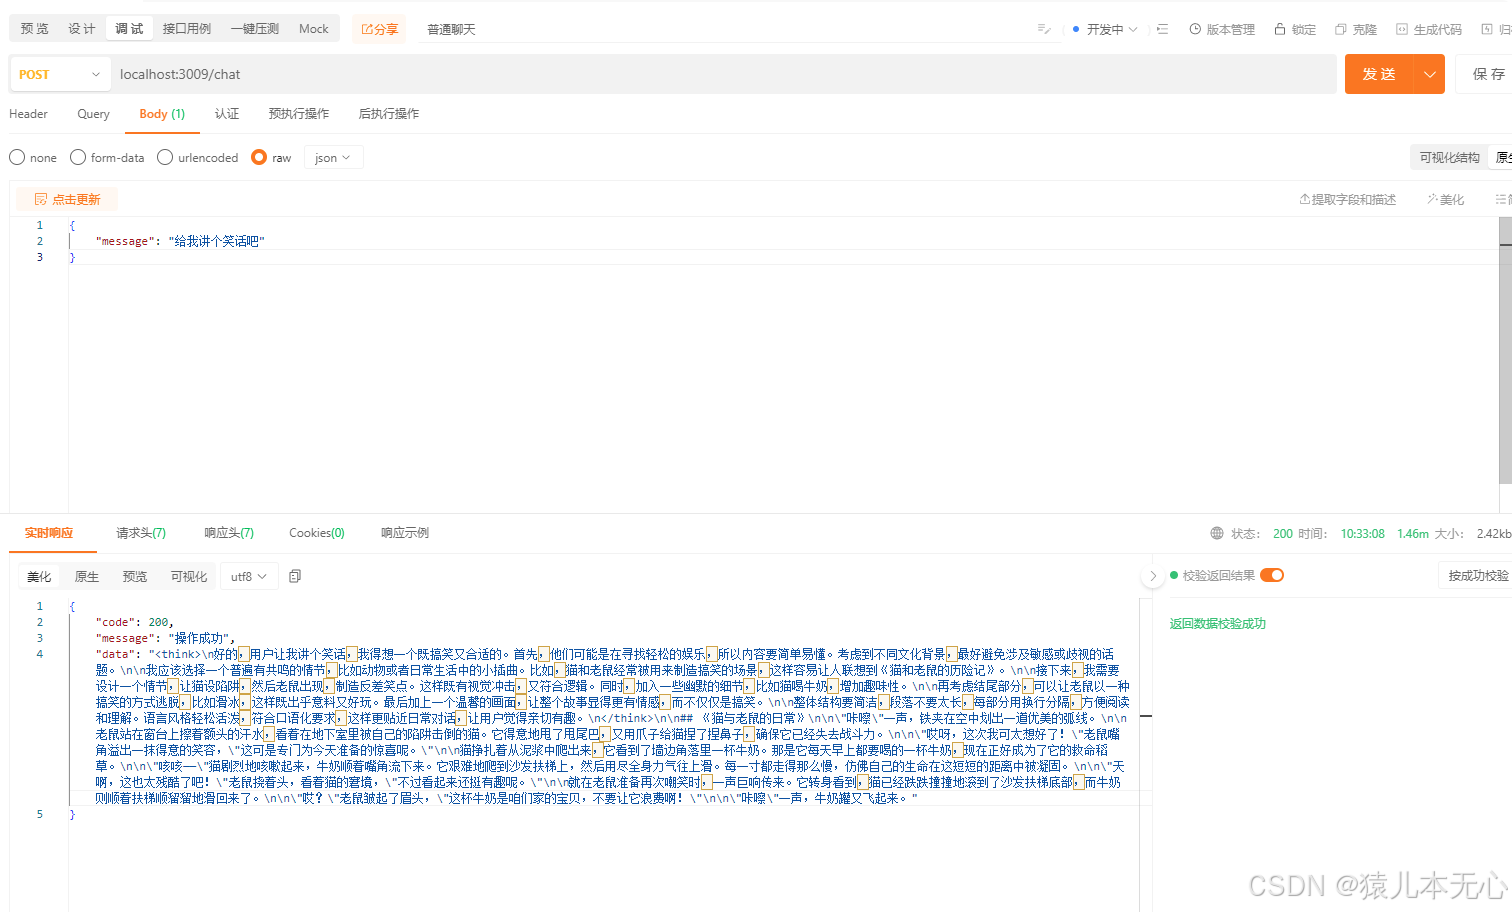Screen dimensions: 1512x912
Task: Click the "code": 200 response line
Action: point(134,622)
